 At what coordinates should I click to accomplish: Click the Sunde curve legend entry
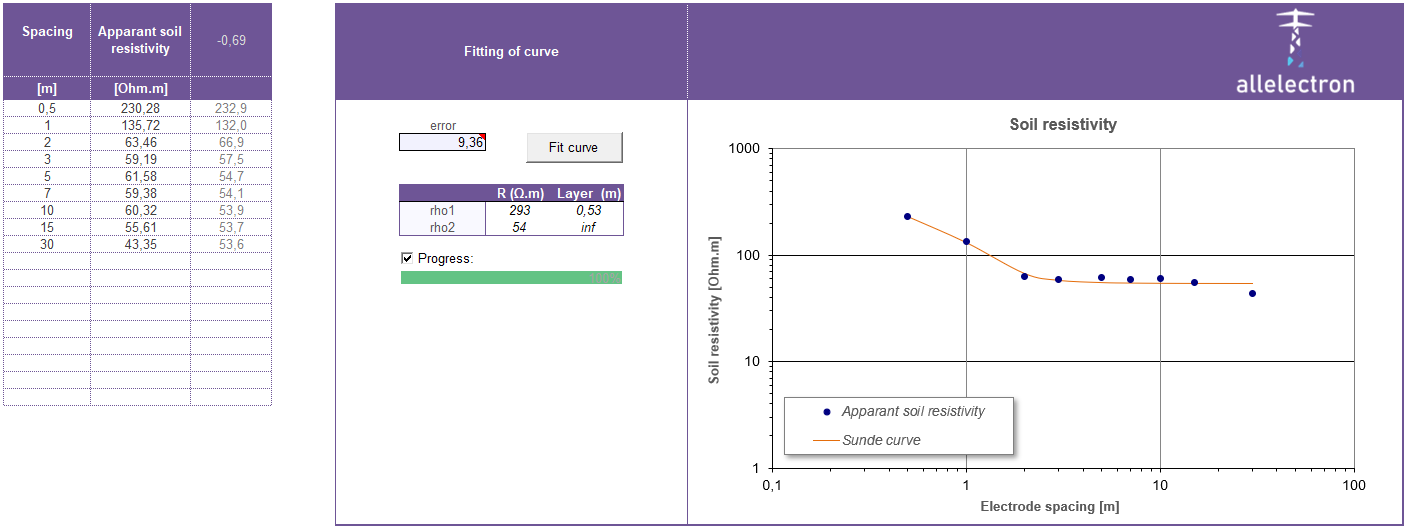(x=881, y=439)
